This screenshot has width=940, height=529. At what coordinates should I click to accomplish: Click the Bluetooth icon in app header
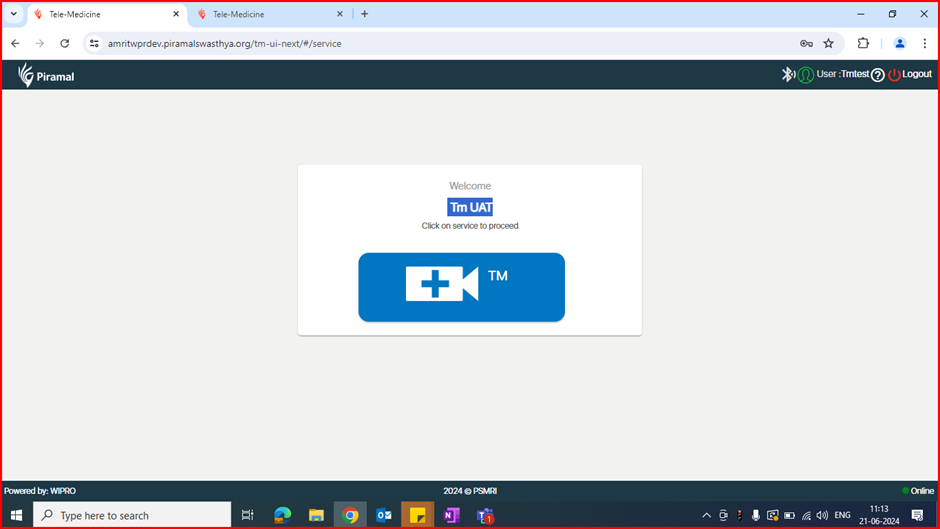(x=787, y=74)
